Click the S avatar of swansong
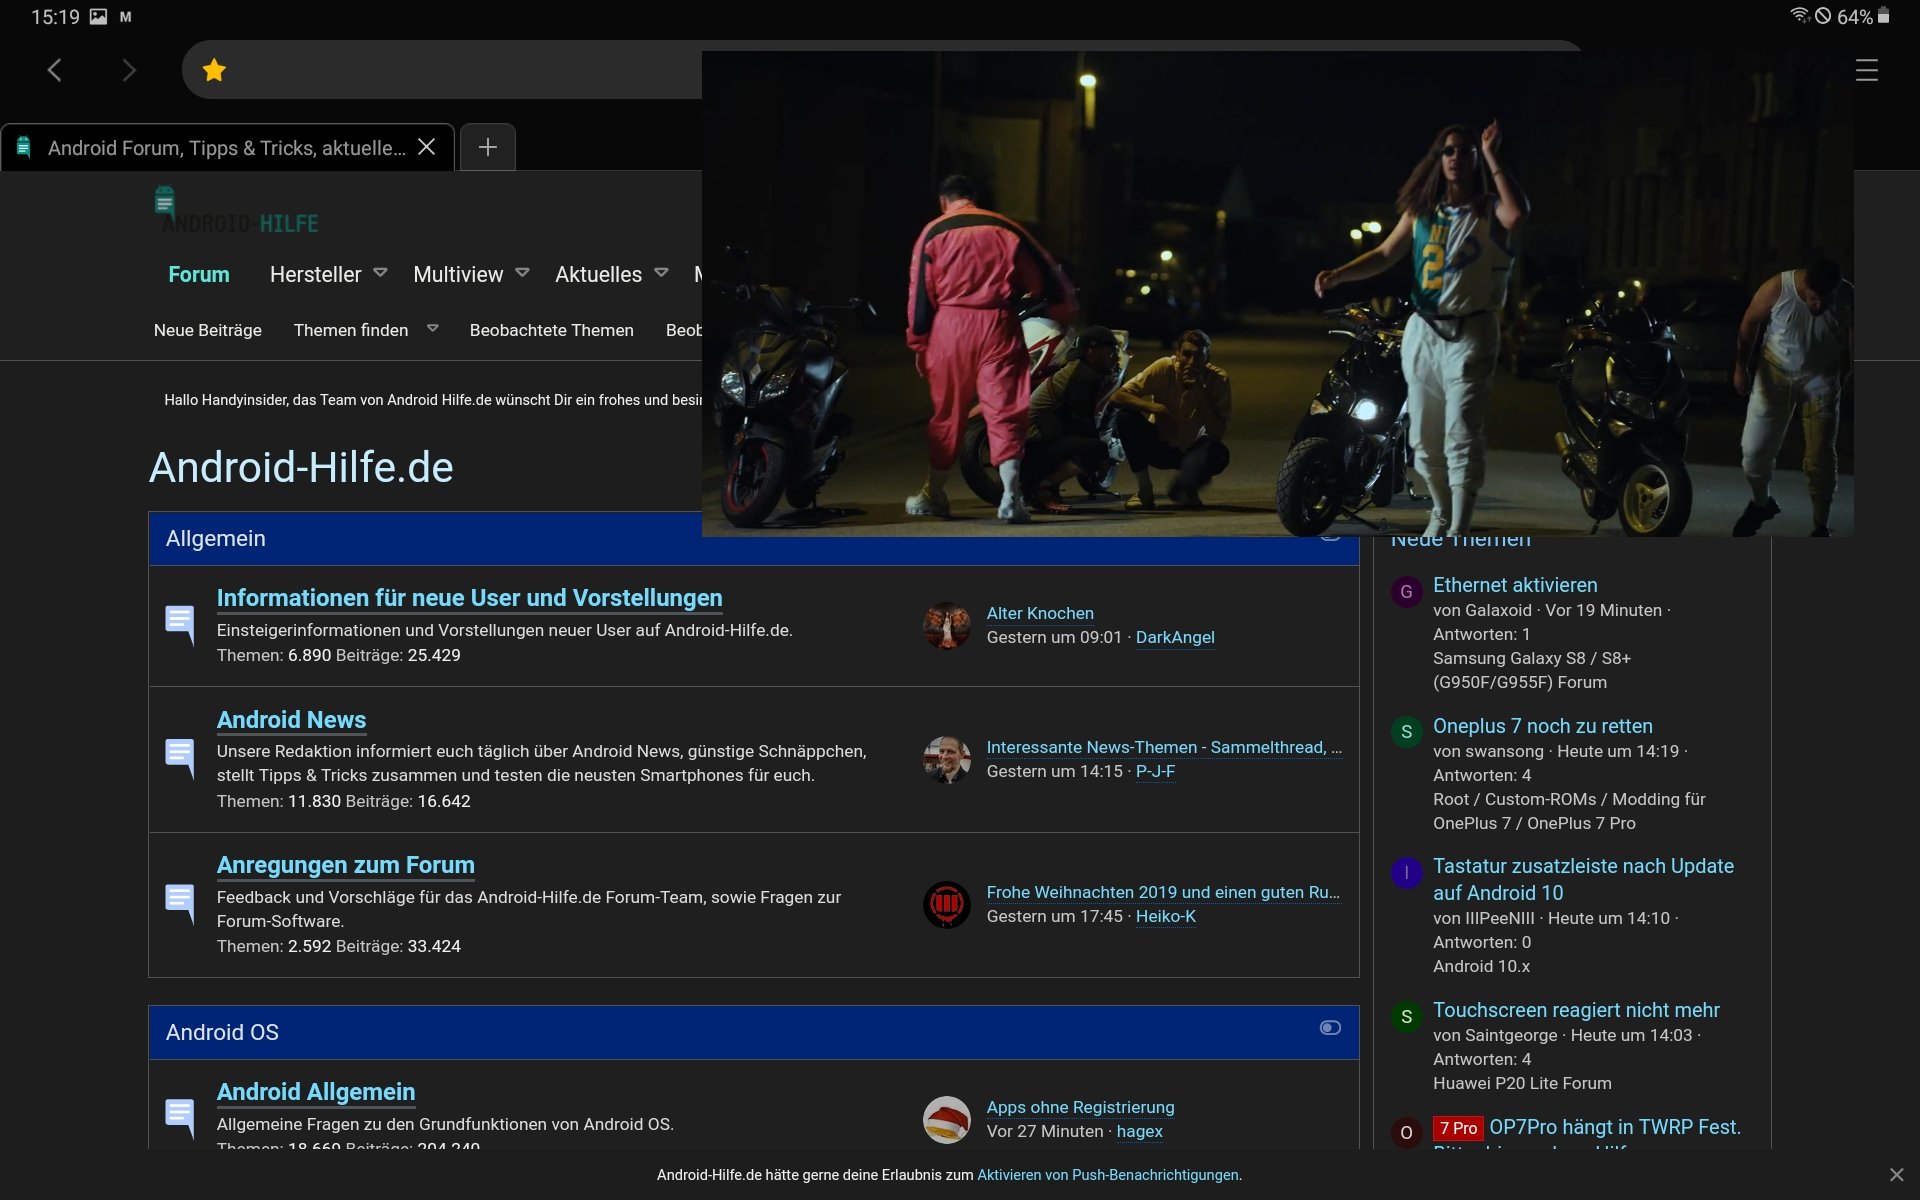Screen dimensions: 1920x1200 [1406, 731]
